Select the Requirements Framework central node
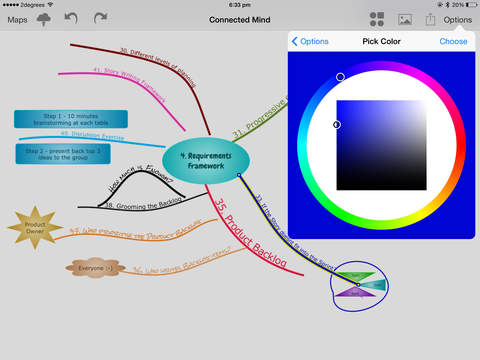The width and height of the screenshot is (480, 360). pyautogui.click(x=206, y=161)
